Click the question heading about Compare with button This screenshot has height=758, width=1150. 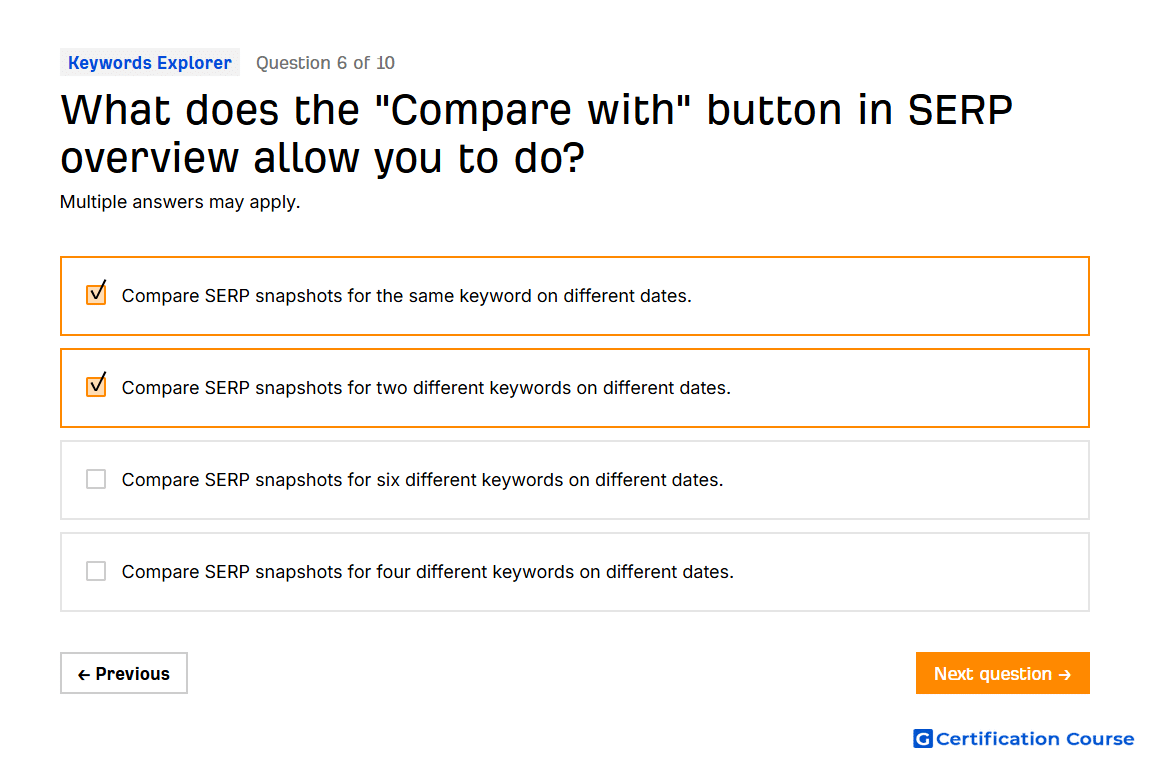(x=536, y=133)
